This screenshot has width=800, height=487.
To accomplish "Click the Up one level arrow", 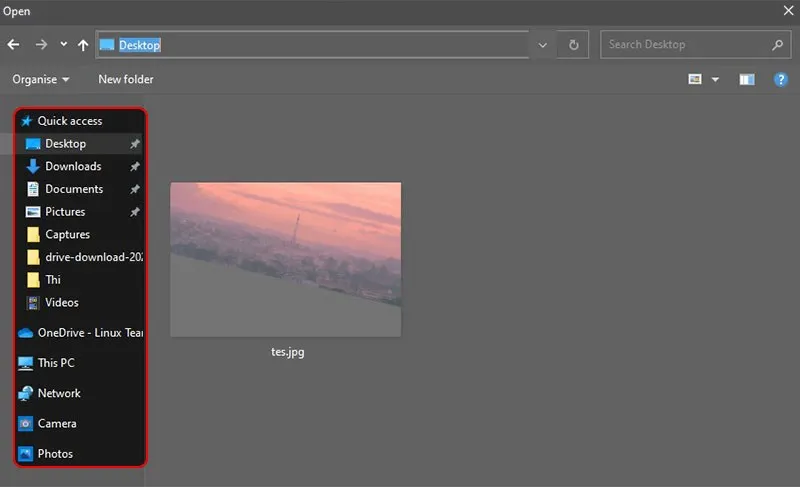I will coord(83,45).
